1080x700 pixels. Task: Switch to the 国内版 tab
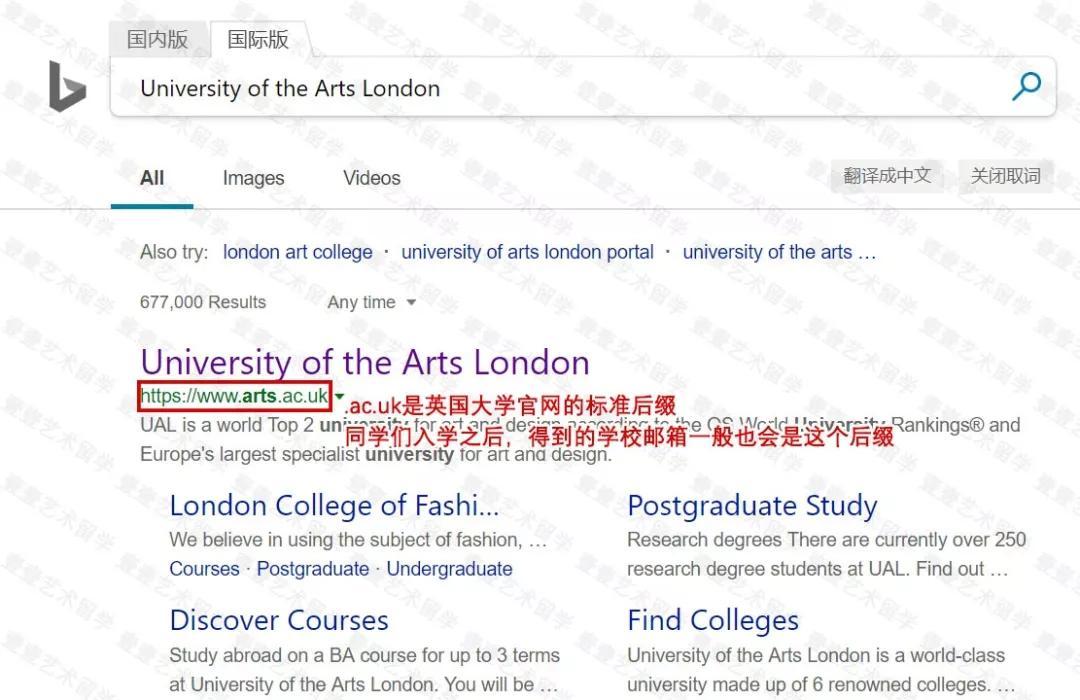[x=157, y=39]
